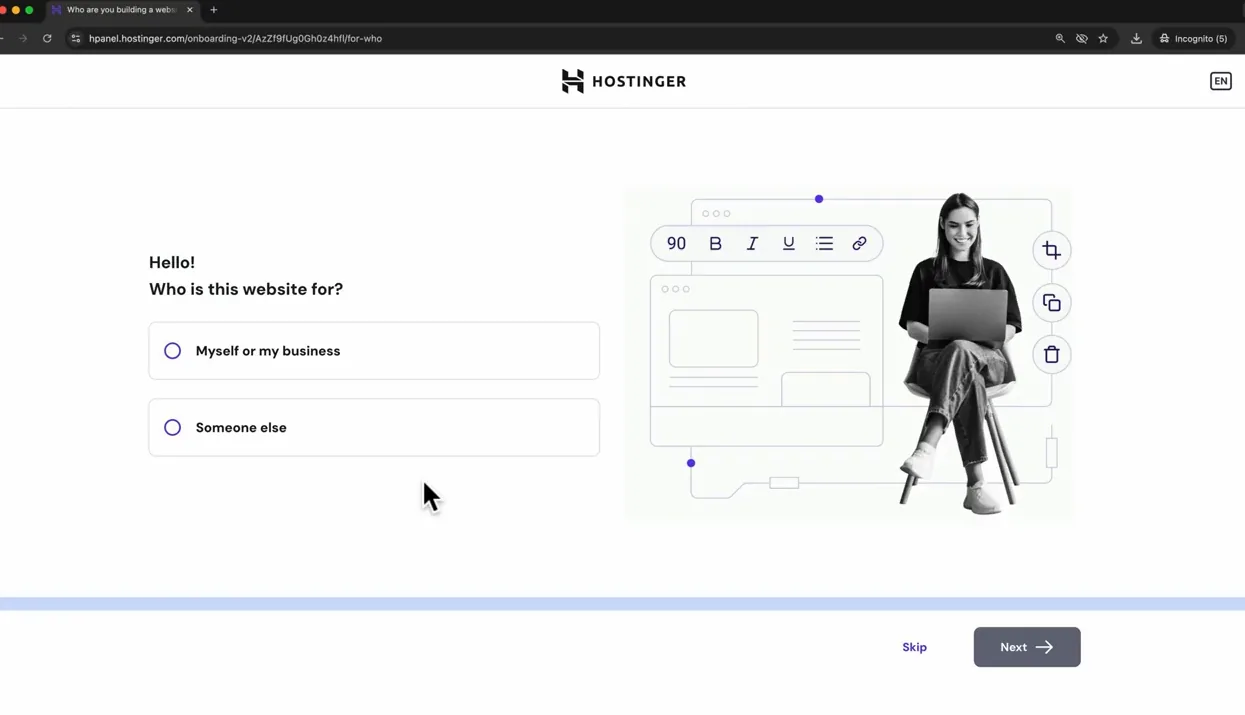The width and height of the screenshot is (1245, 715).
Task: Click the tracking protection eye icon
Action: tap(1082, 38)
